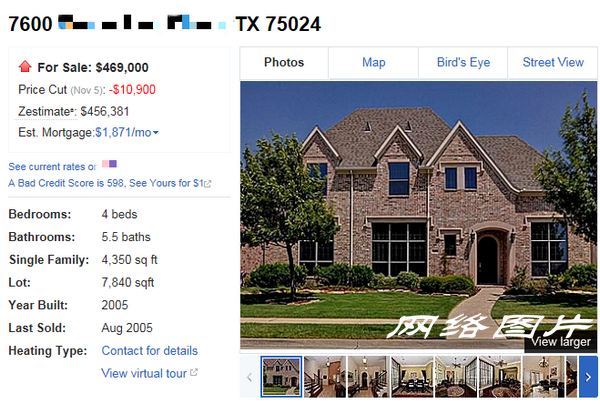This screenshot has width=600, height=404.
Task: Click View larger on the photo
Action: [x=561, y=342]
